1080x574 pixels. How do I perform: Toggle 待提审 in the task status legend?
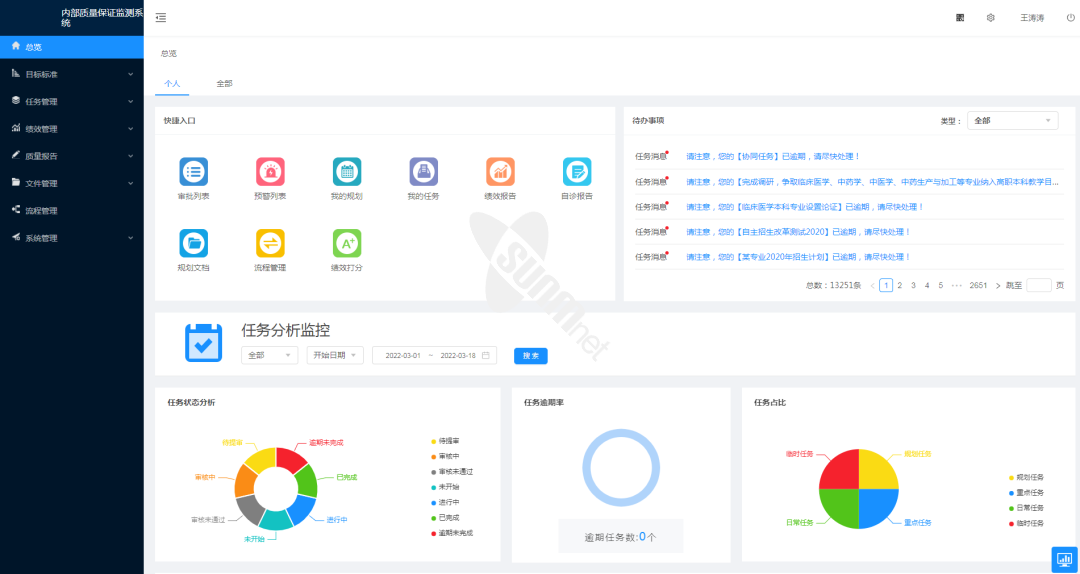tap(447, 441)
